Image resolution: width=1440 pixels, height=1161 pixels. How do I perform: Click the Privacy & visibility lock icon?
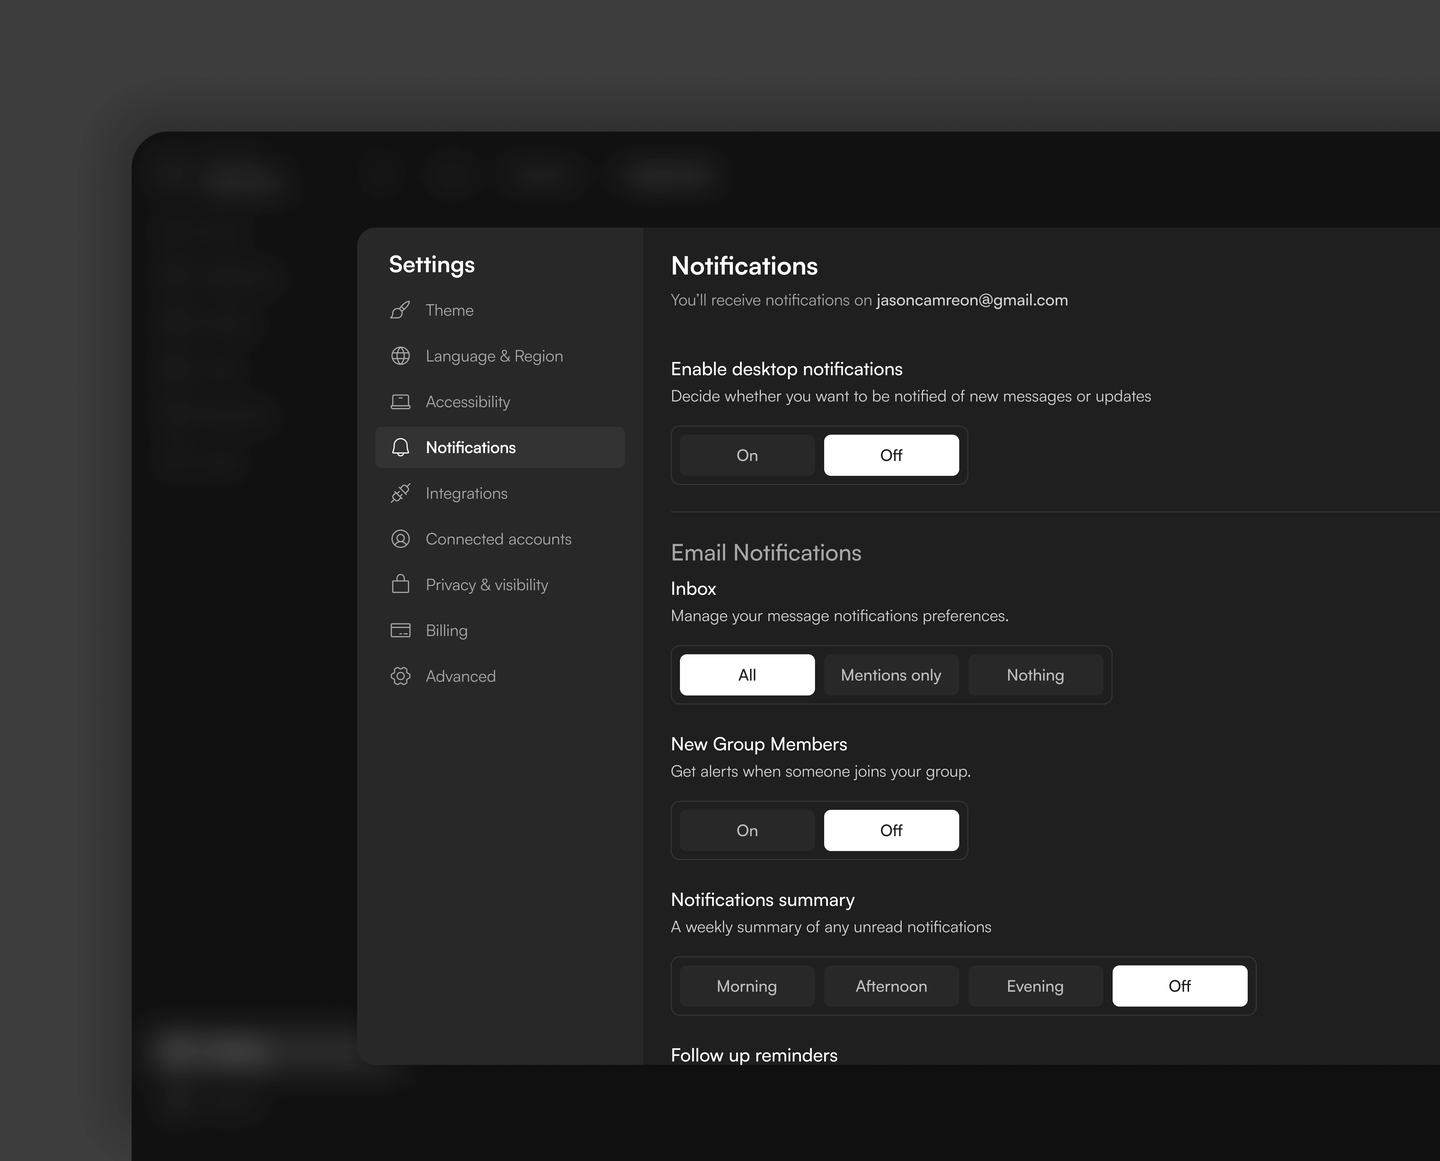tap(400, 584)
